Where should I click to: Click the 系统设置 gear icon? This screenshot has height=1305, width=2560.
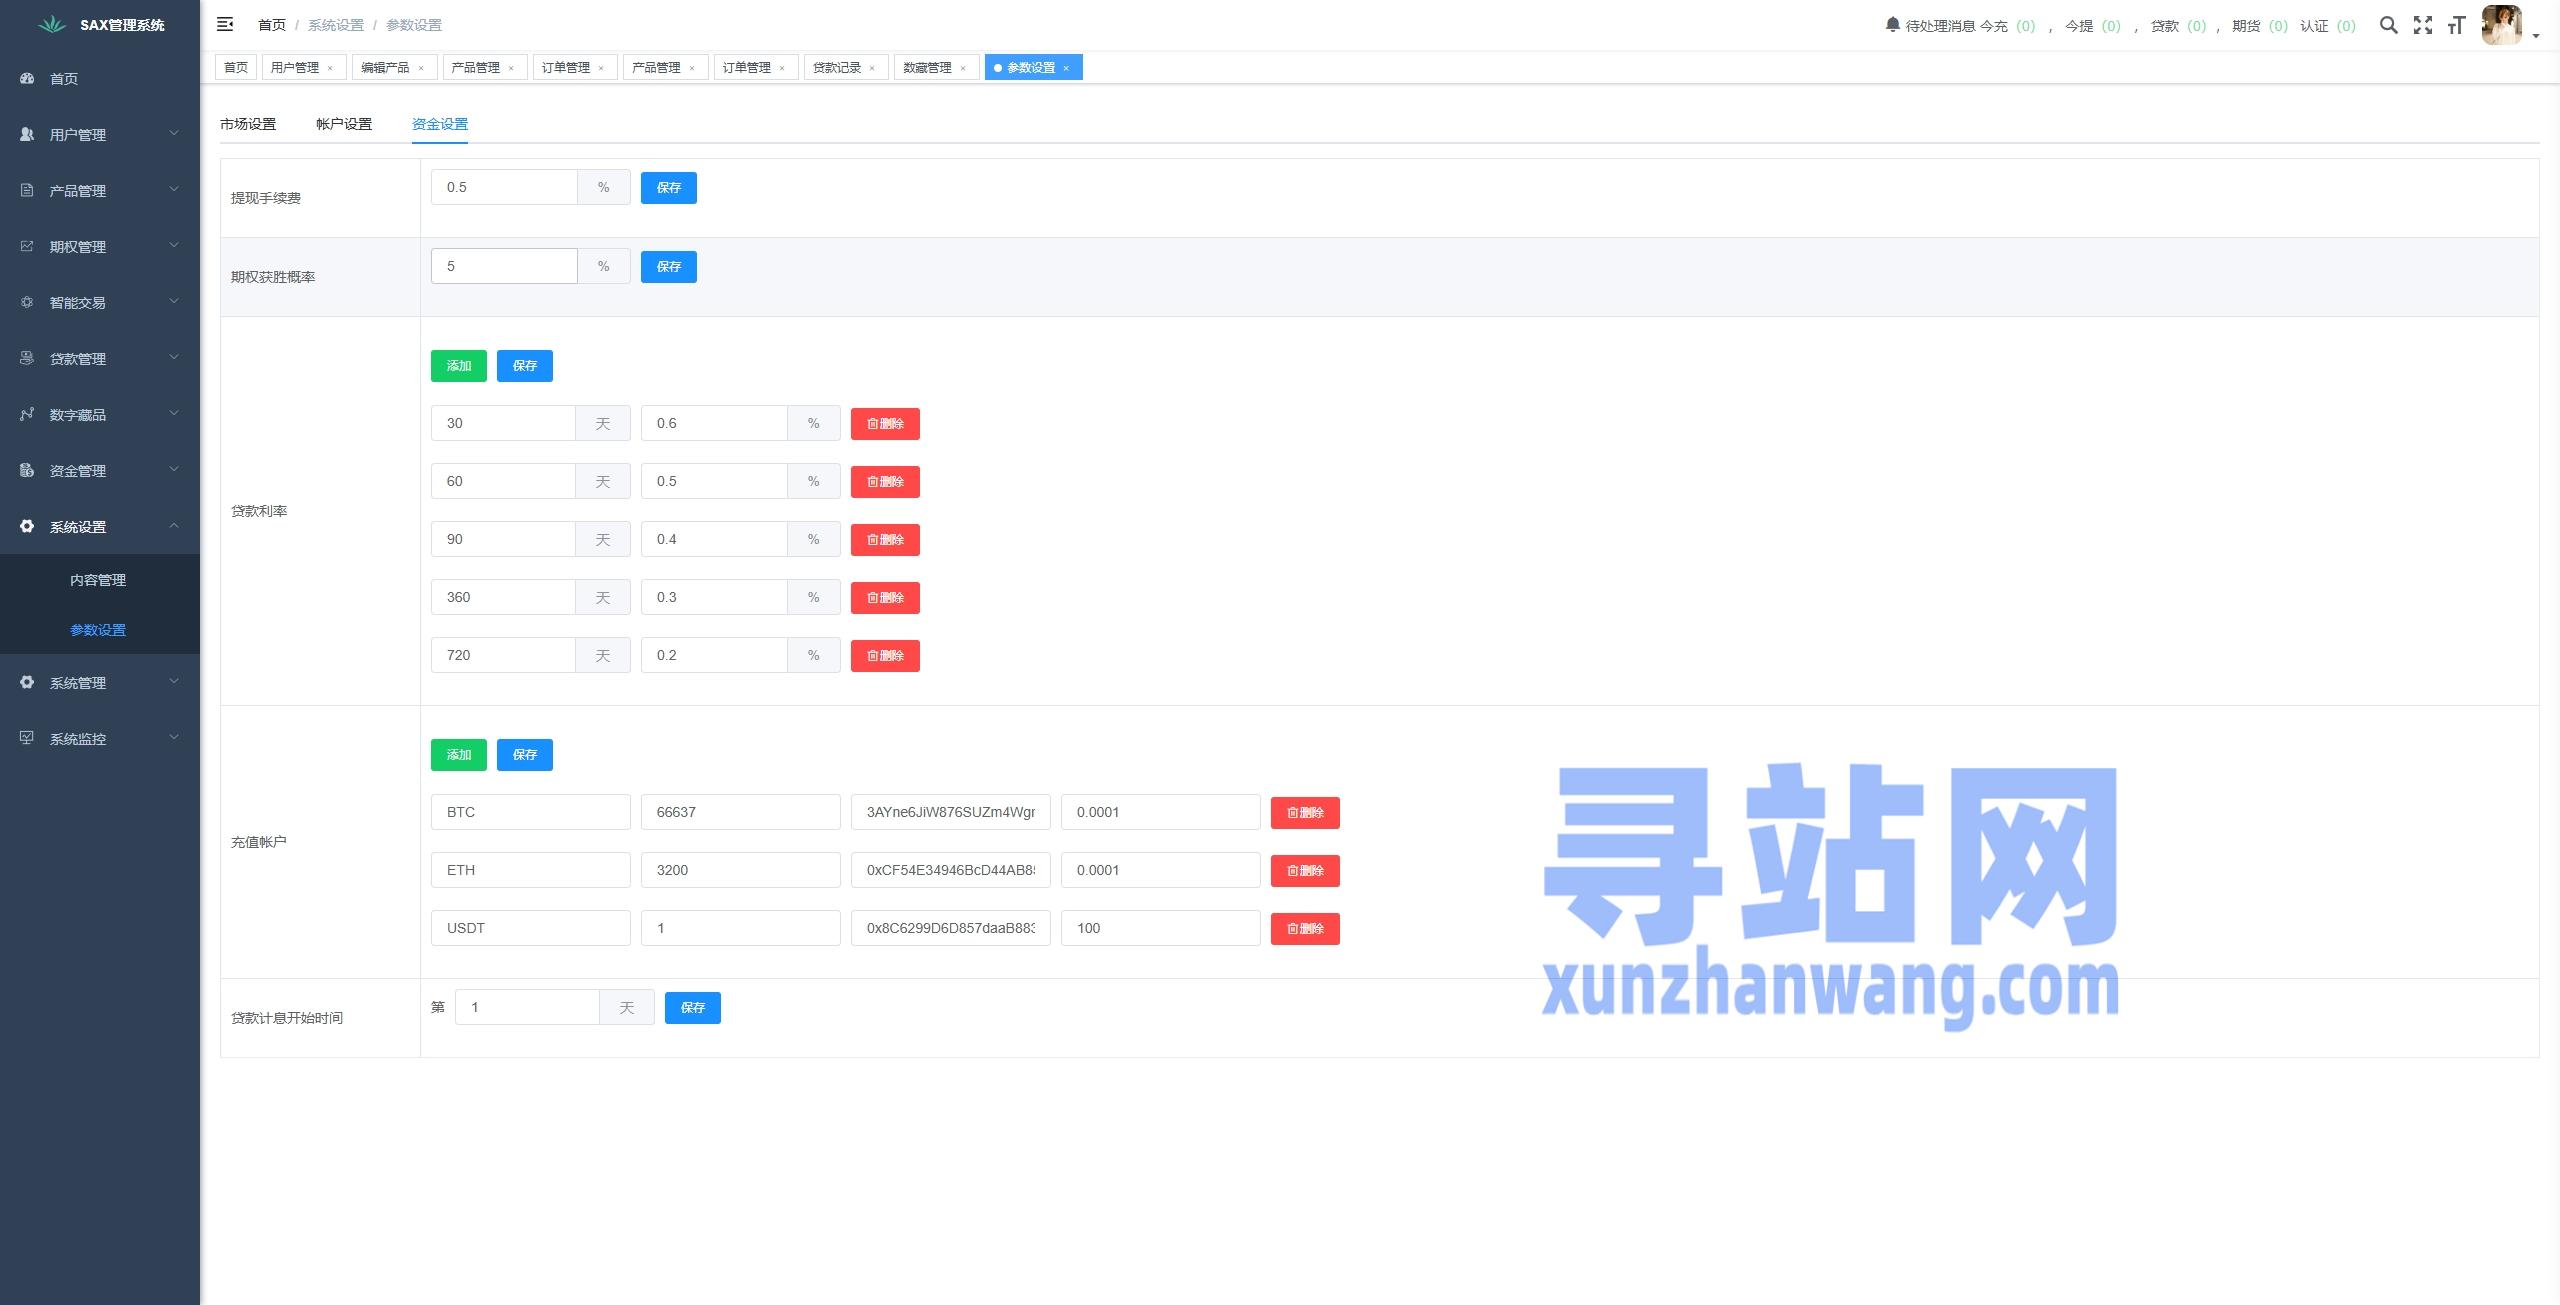[27, 526]
